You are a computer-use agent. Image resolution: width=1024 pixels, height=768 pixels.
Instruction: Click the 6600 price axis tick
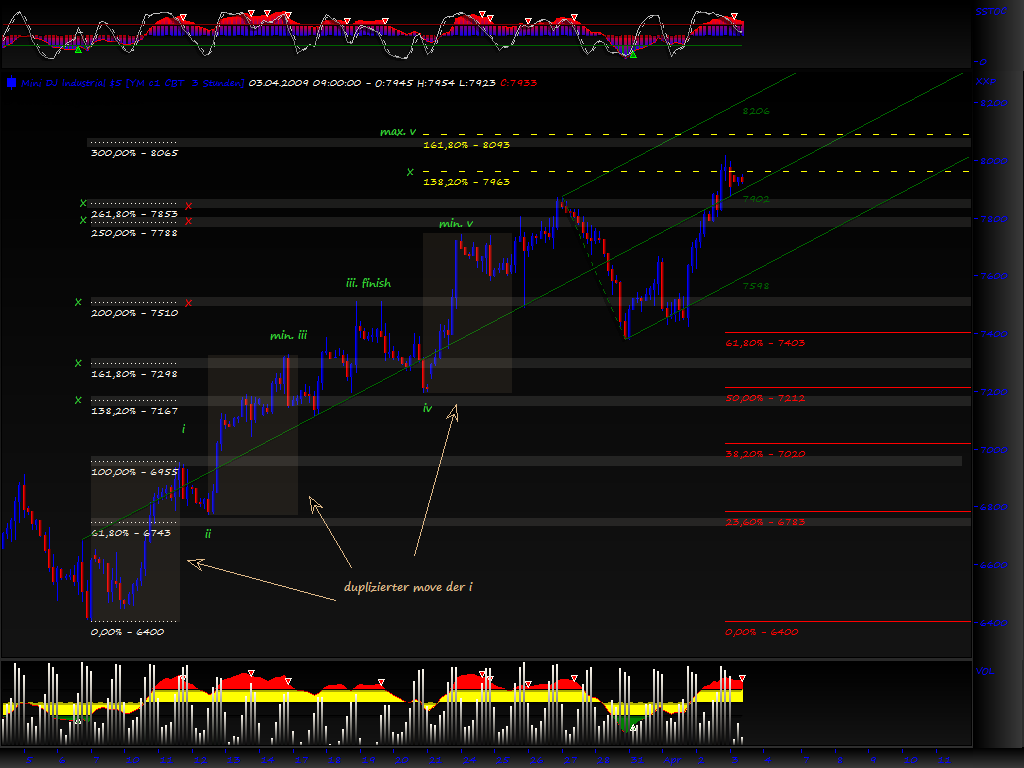[x=993, y=565]
